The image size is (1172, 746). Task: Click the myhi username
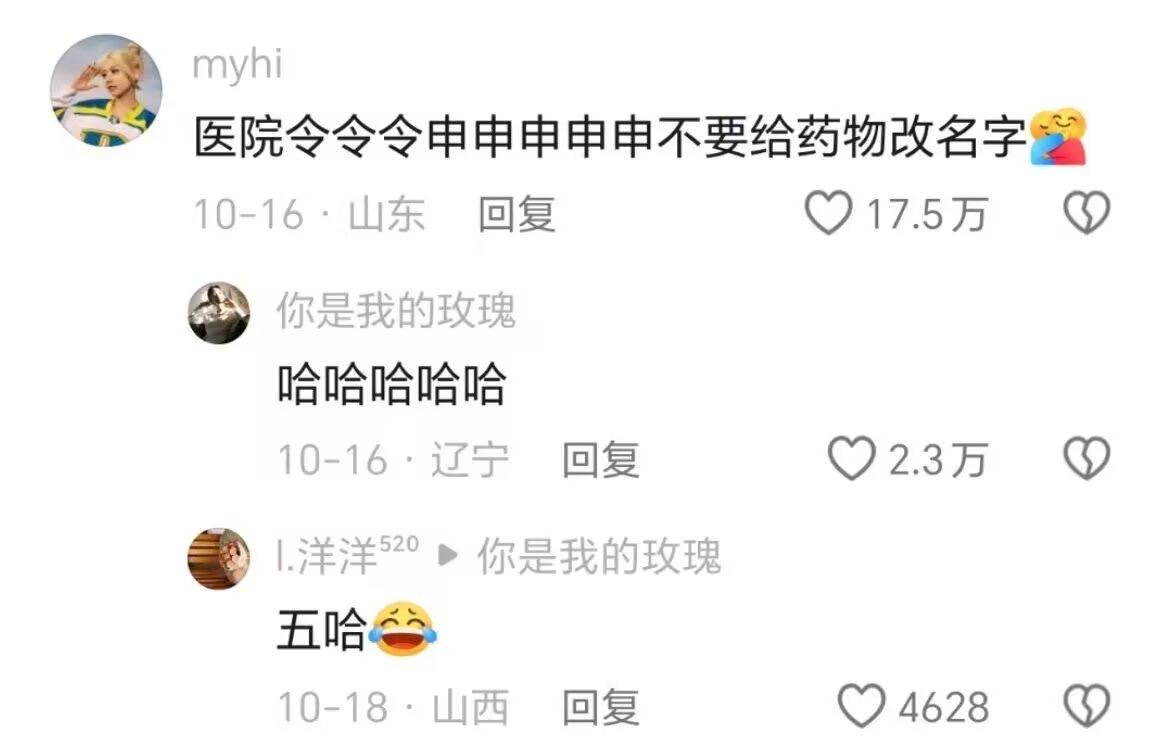(237, 64)
